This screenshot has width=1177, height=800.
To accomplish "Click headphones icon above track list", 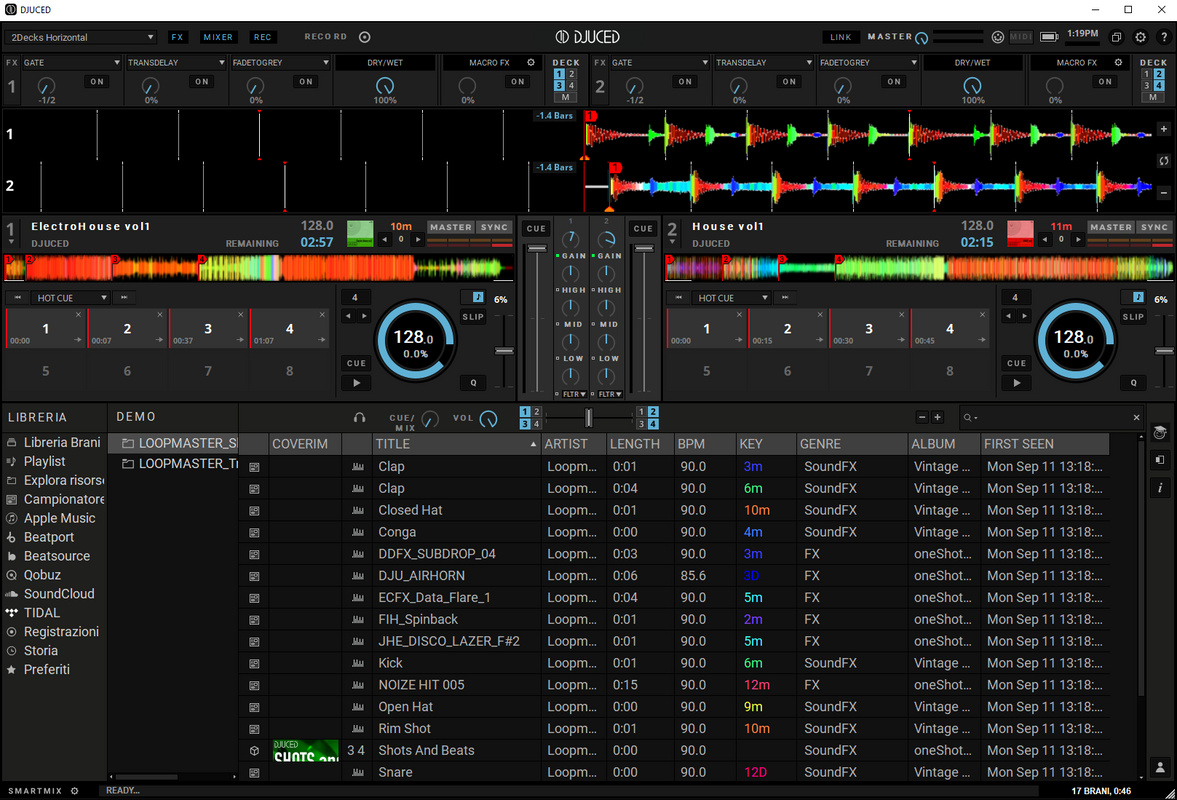I will [360, 418].
